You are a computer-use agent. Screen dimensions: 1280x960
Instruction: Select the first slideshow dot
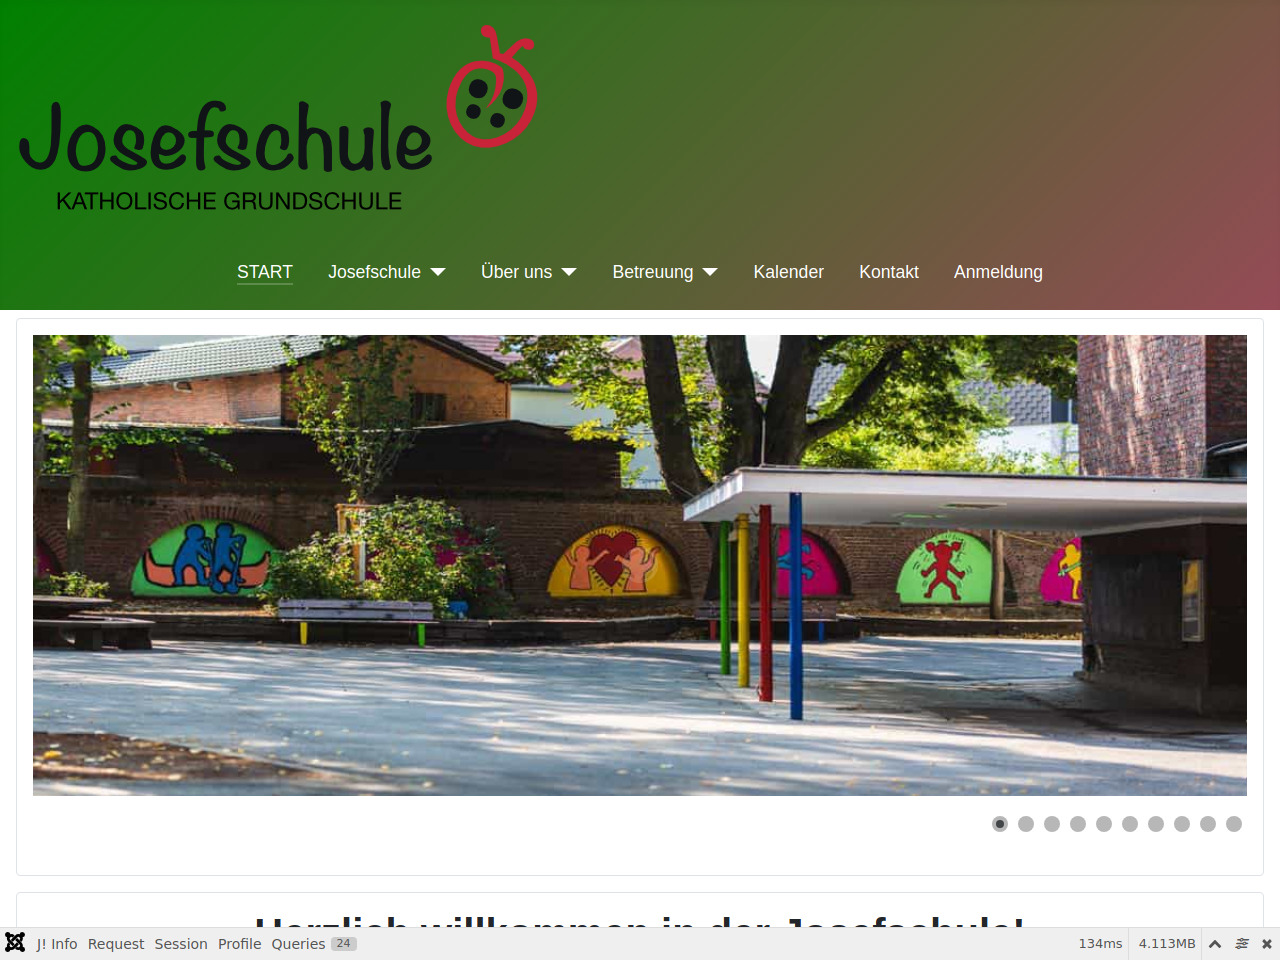pos(1000,824)
